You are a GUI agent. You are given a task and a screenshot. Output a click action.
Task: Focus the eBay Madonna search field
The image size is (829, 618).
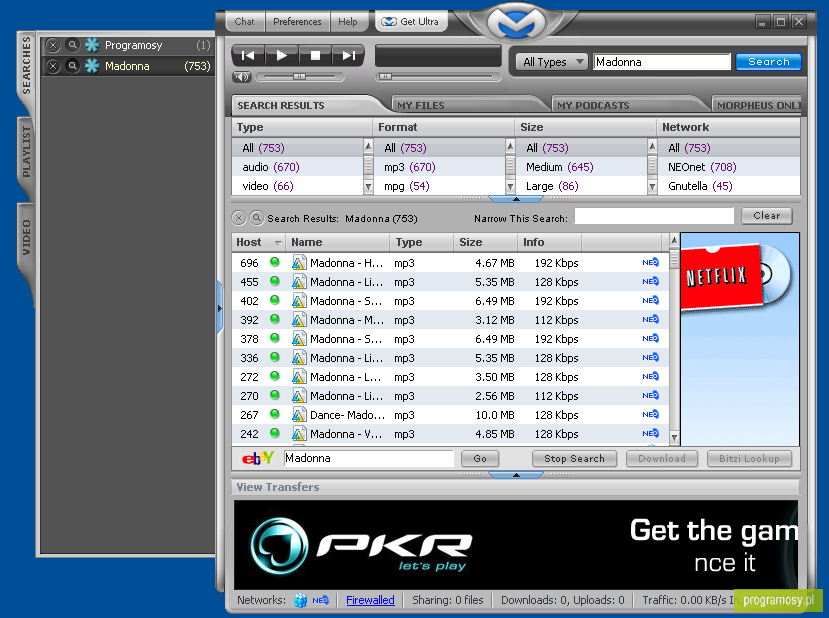pyautogui.click(x=369, y=458)
